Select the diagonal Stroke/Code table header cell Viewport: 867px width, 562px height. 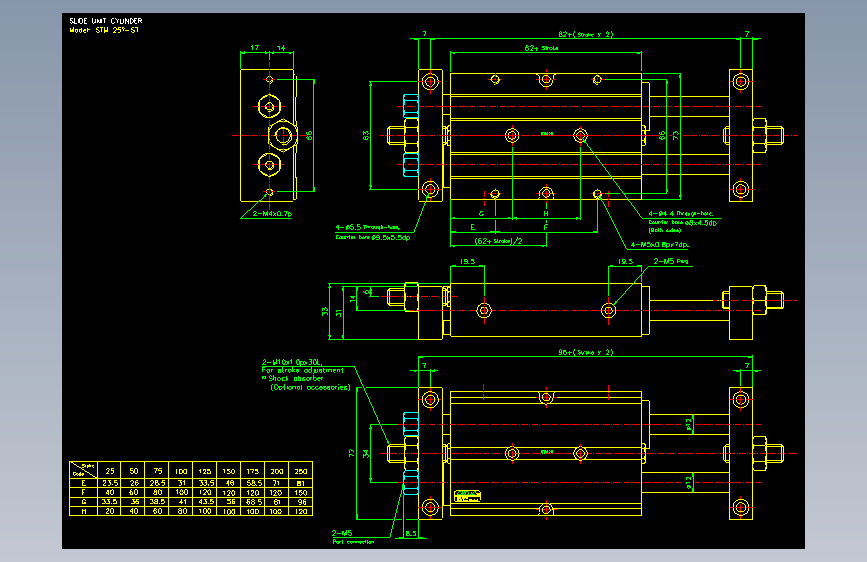[83, 470]
